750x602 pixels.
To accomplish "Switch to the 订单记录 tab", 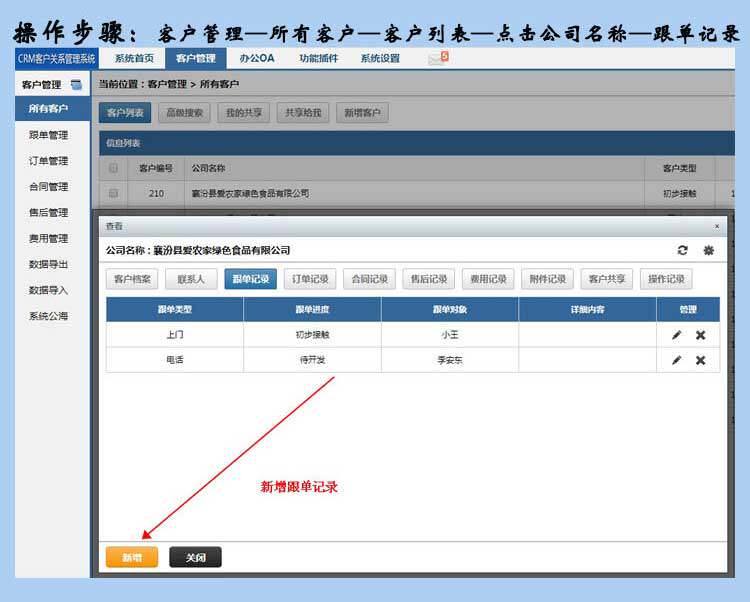I will (310, 279).
